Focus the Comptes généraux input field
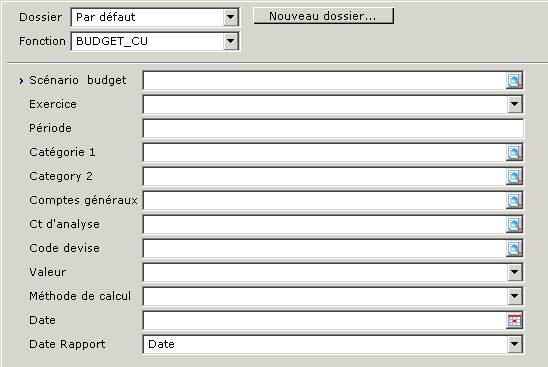 coord(325,201)
